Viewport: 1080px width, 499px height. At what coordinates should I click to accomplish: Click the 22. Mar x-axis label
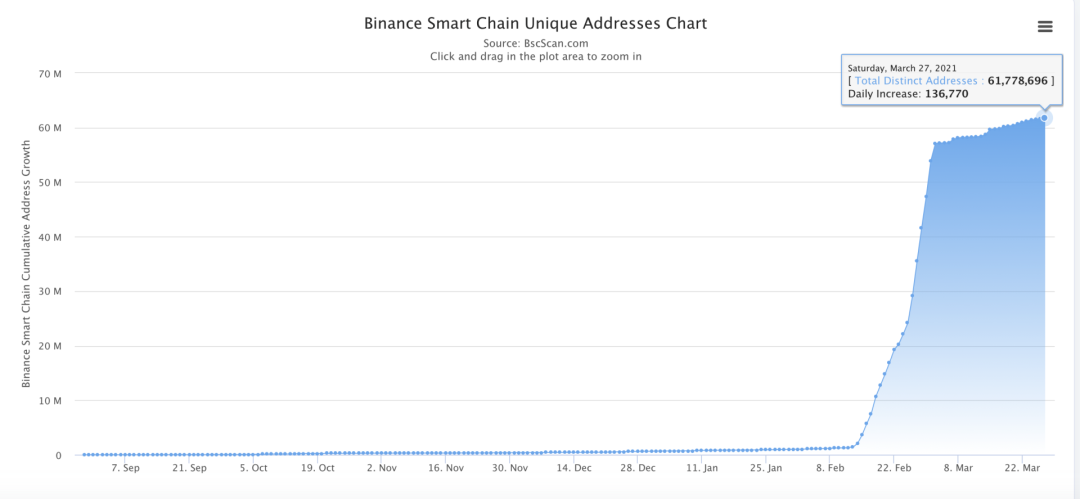(x=1023, y=468)
